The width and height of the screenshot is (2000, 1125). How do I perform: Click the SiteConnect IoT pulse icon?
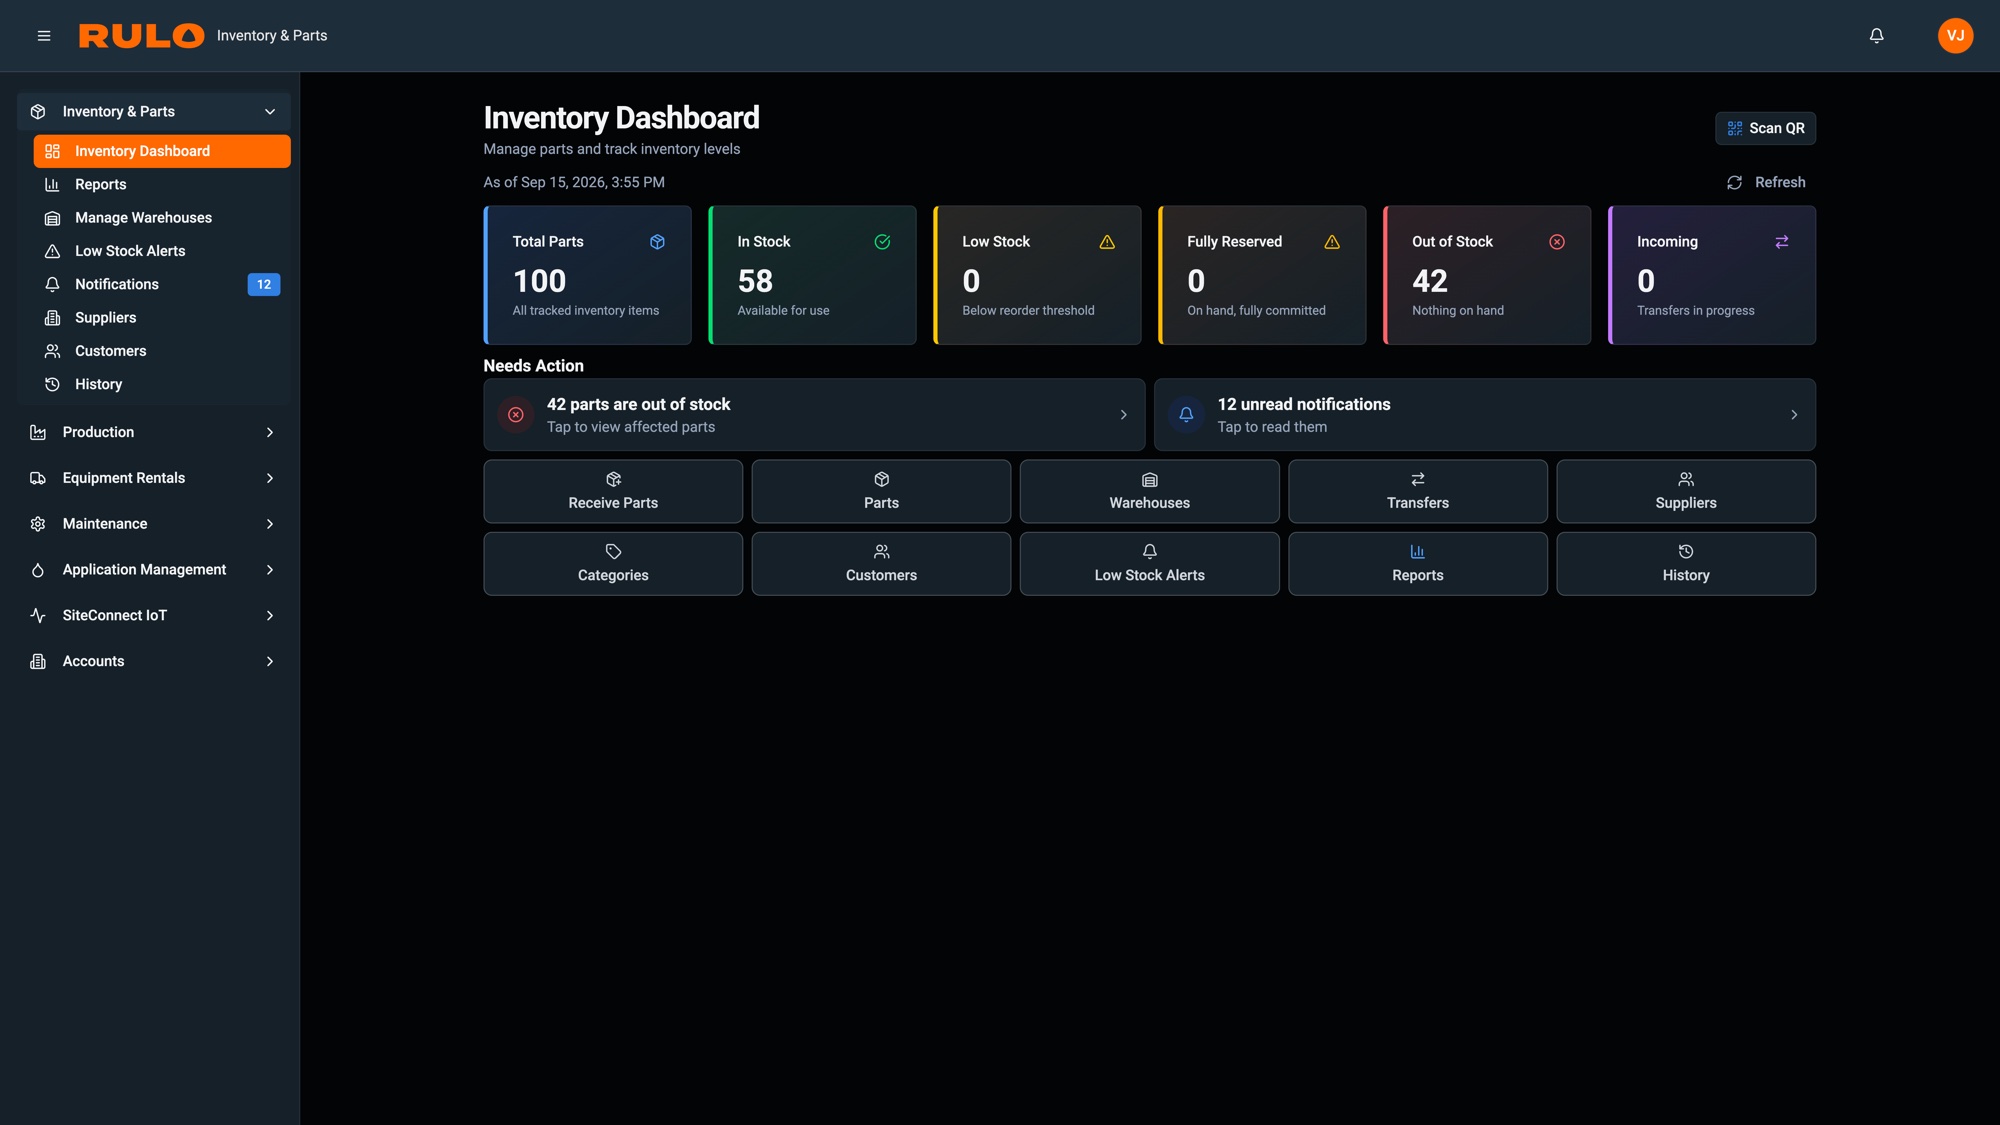tap(38, 616)
